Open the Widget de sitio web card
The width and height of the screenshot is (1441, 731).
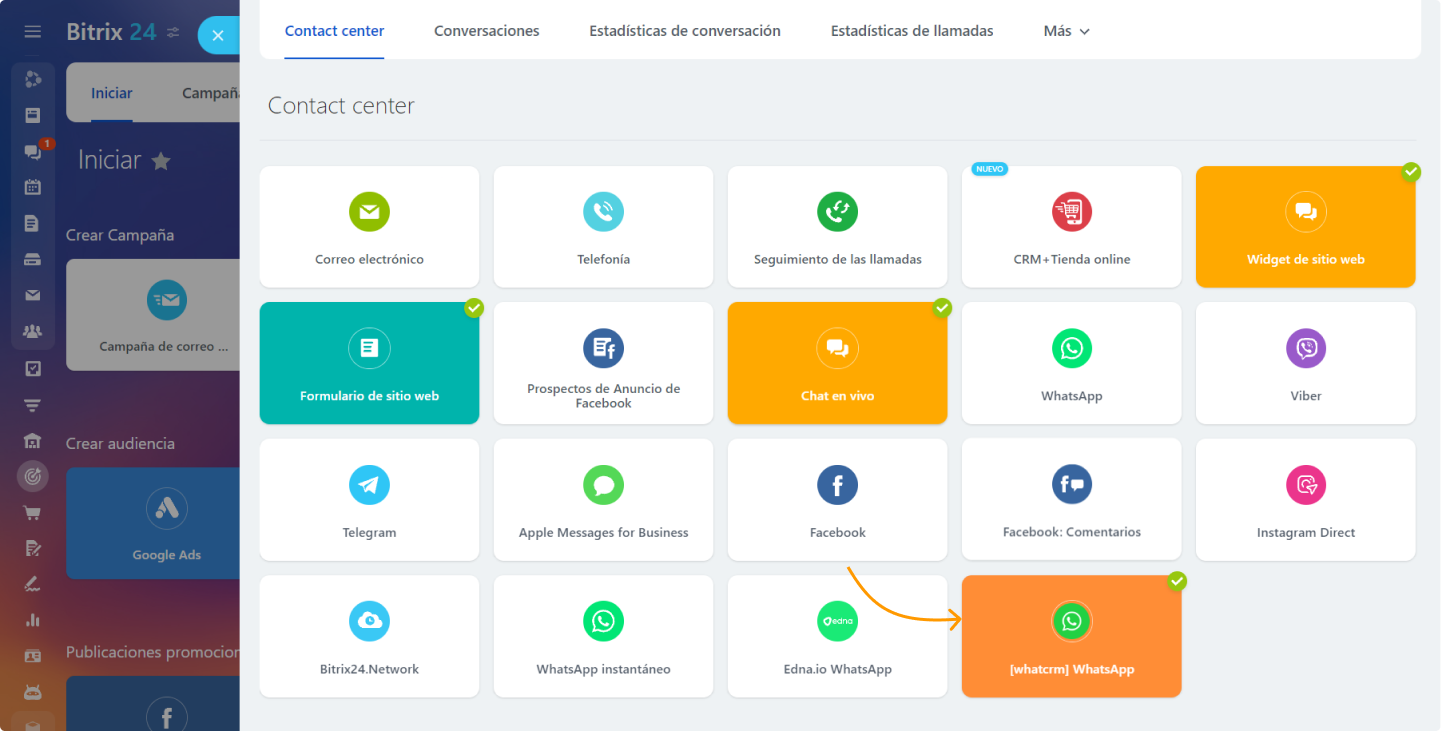[x=1305, y=227]
